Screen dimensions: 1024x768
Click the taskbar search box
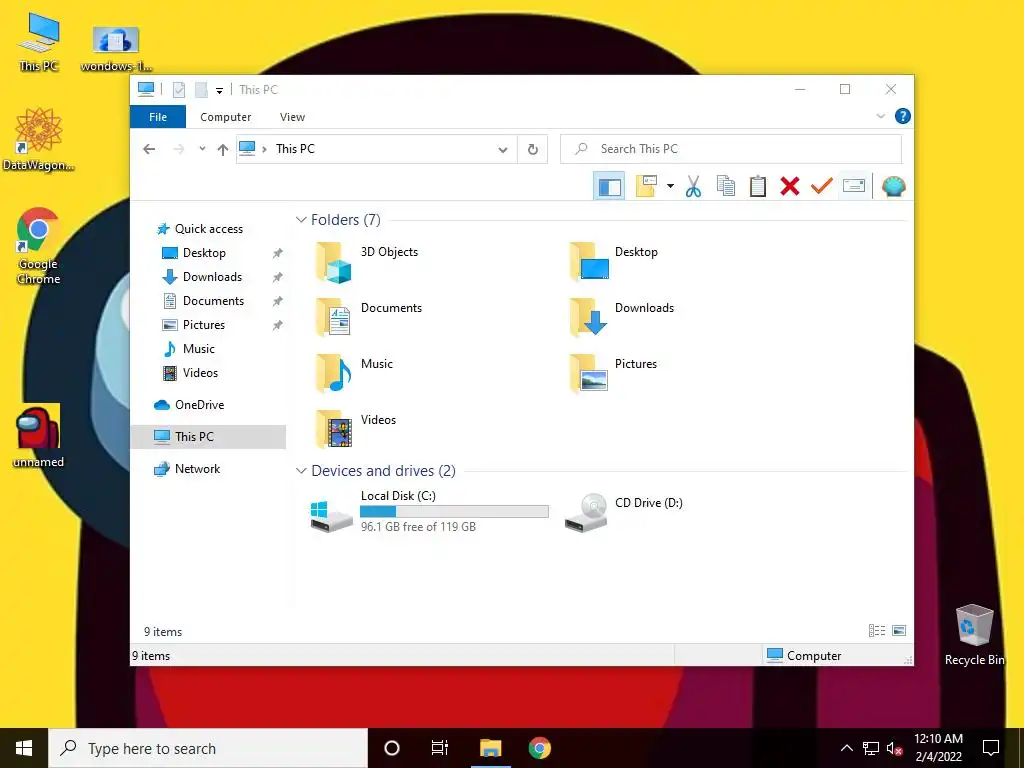208,748
